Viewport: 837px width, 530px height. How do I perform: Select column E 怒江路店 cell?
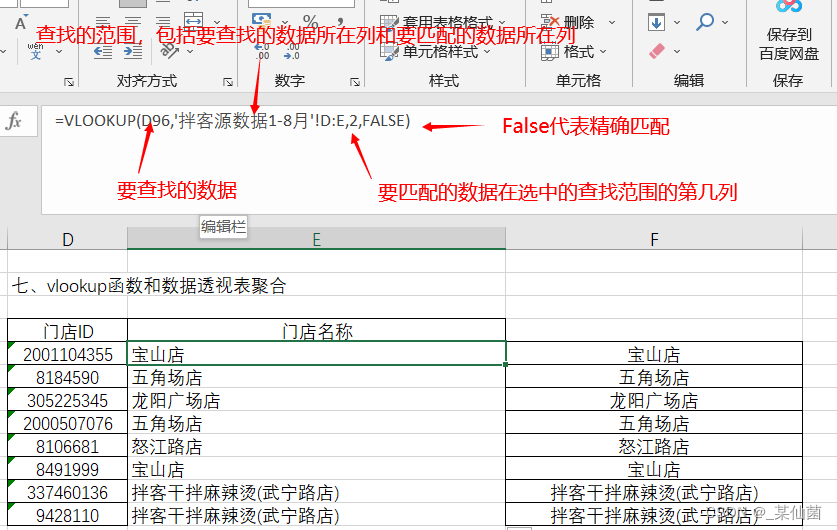click(316, 446)
